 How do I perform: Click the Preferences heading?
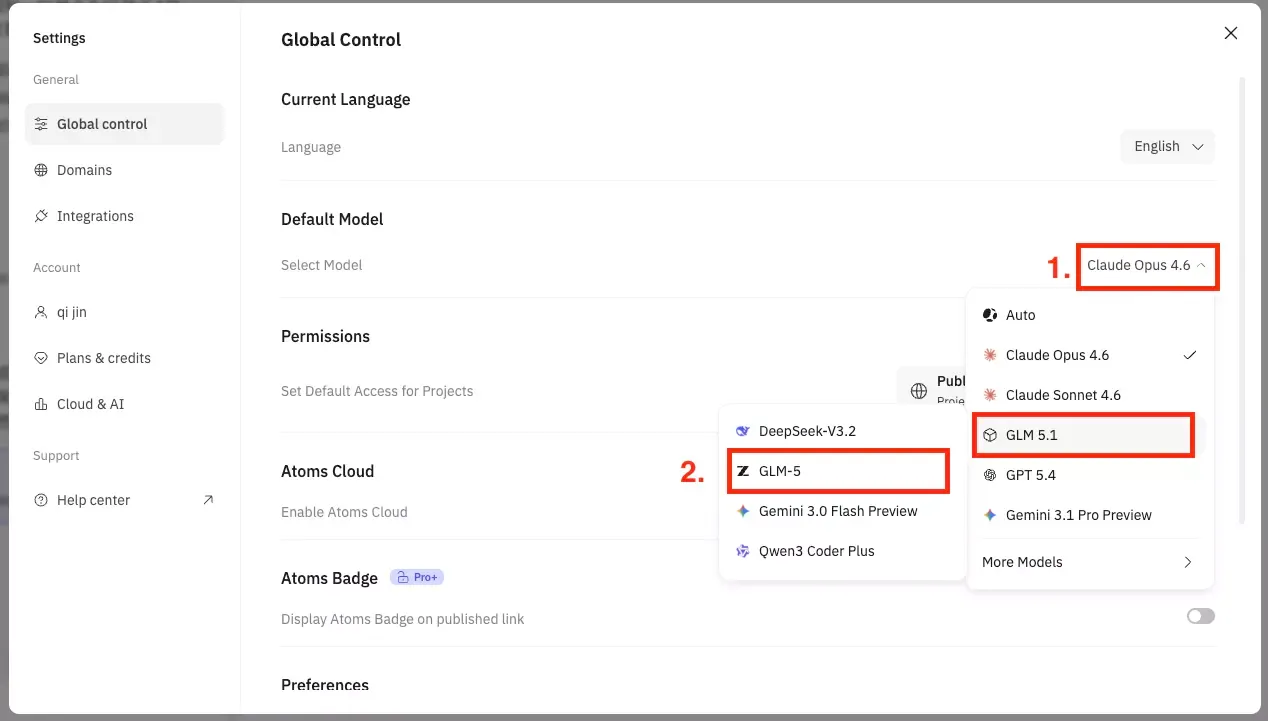(x=325, y=685)
